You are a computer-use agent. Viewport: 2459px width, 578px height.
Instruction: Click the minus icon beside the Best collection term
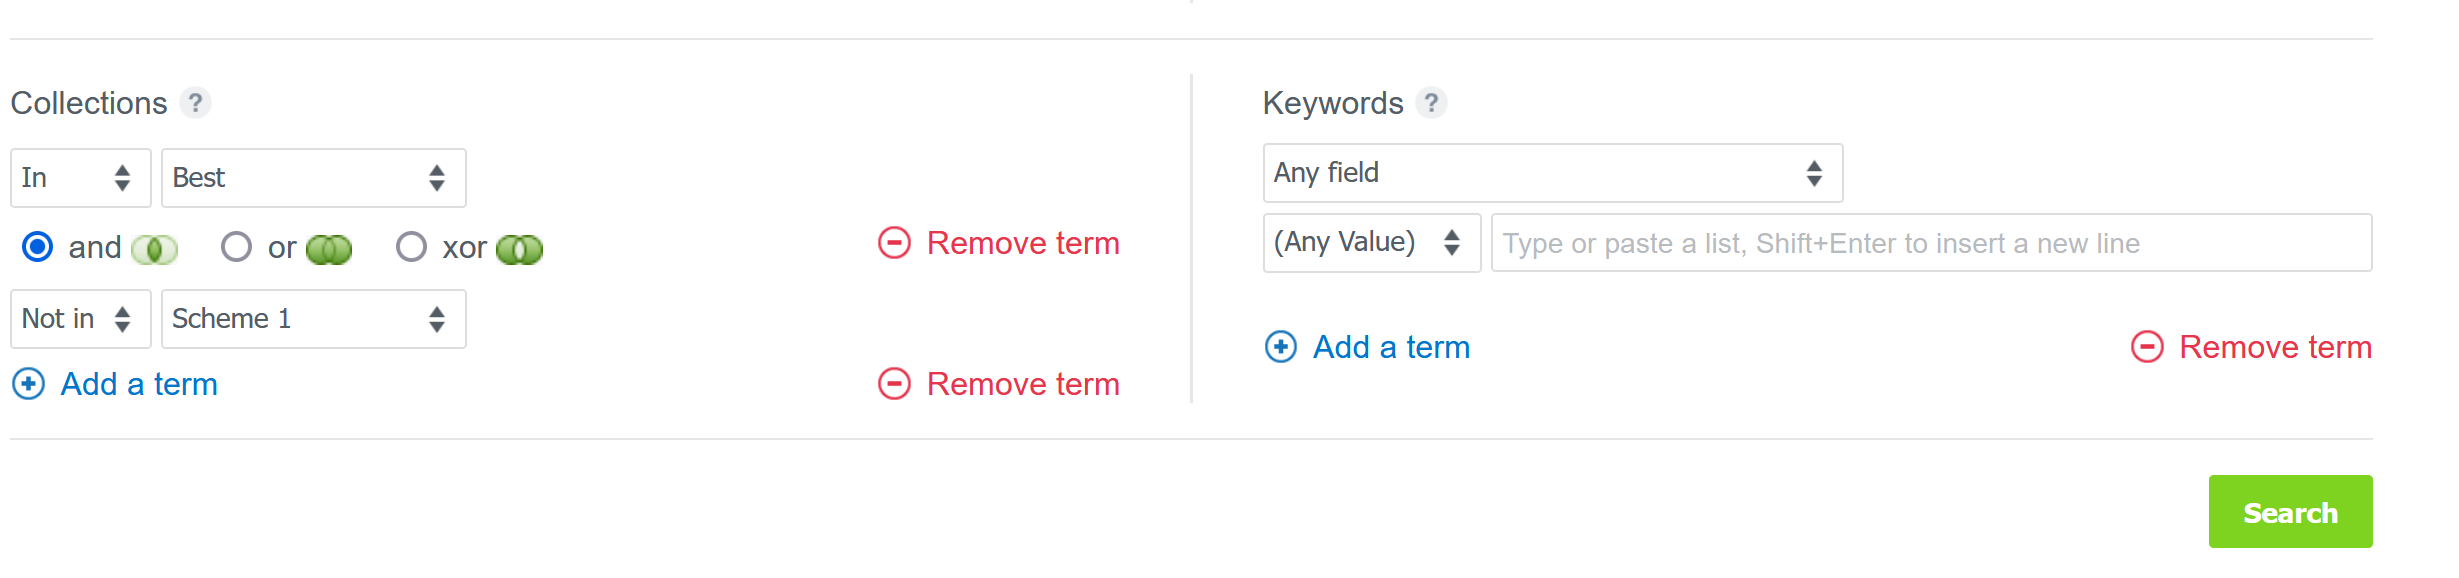pyautogui.click(x=894, y=243)
